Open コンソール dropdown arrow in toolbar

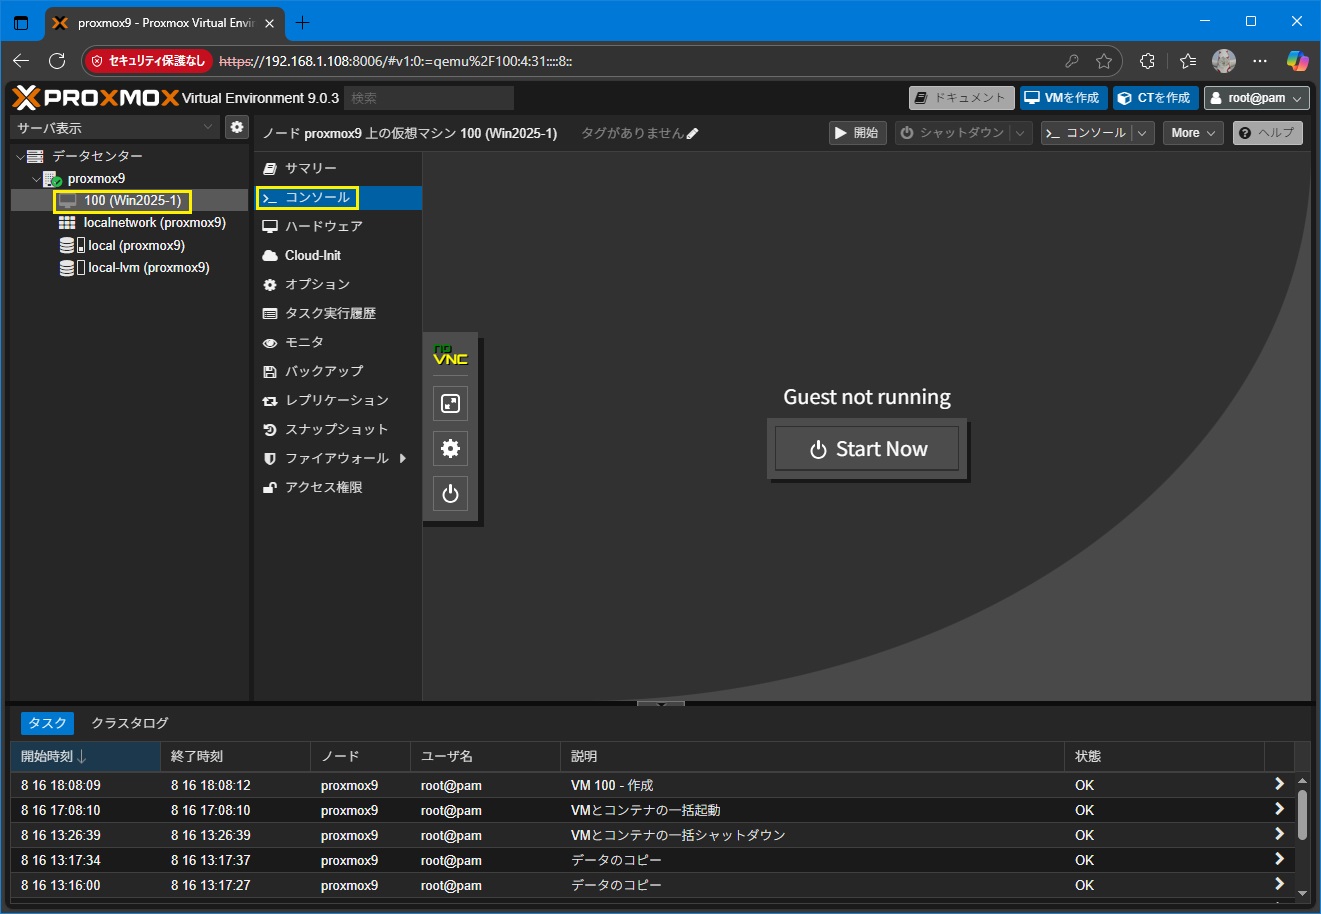(1144, 132)
